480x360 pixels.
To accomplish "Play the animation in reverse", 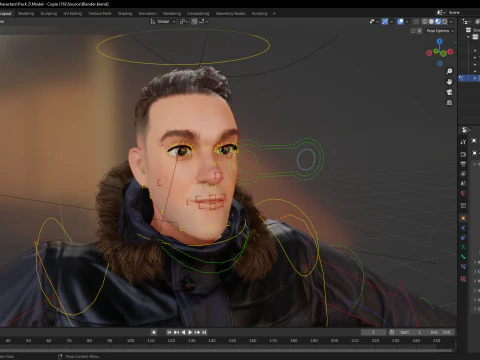I will (x=183, y=332).
